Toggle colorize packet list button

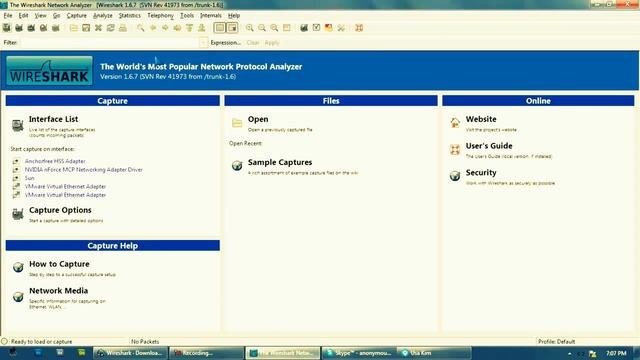pyautogui.click(x=220, y=28)
